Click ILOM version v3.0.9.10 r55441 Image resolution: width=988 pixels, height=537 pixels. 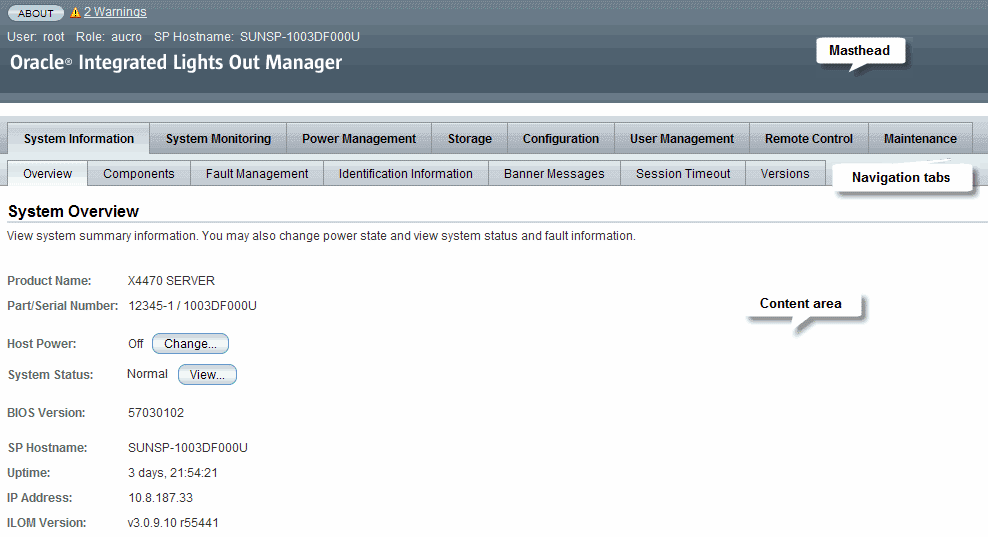tap(173, 523)
